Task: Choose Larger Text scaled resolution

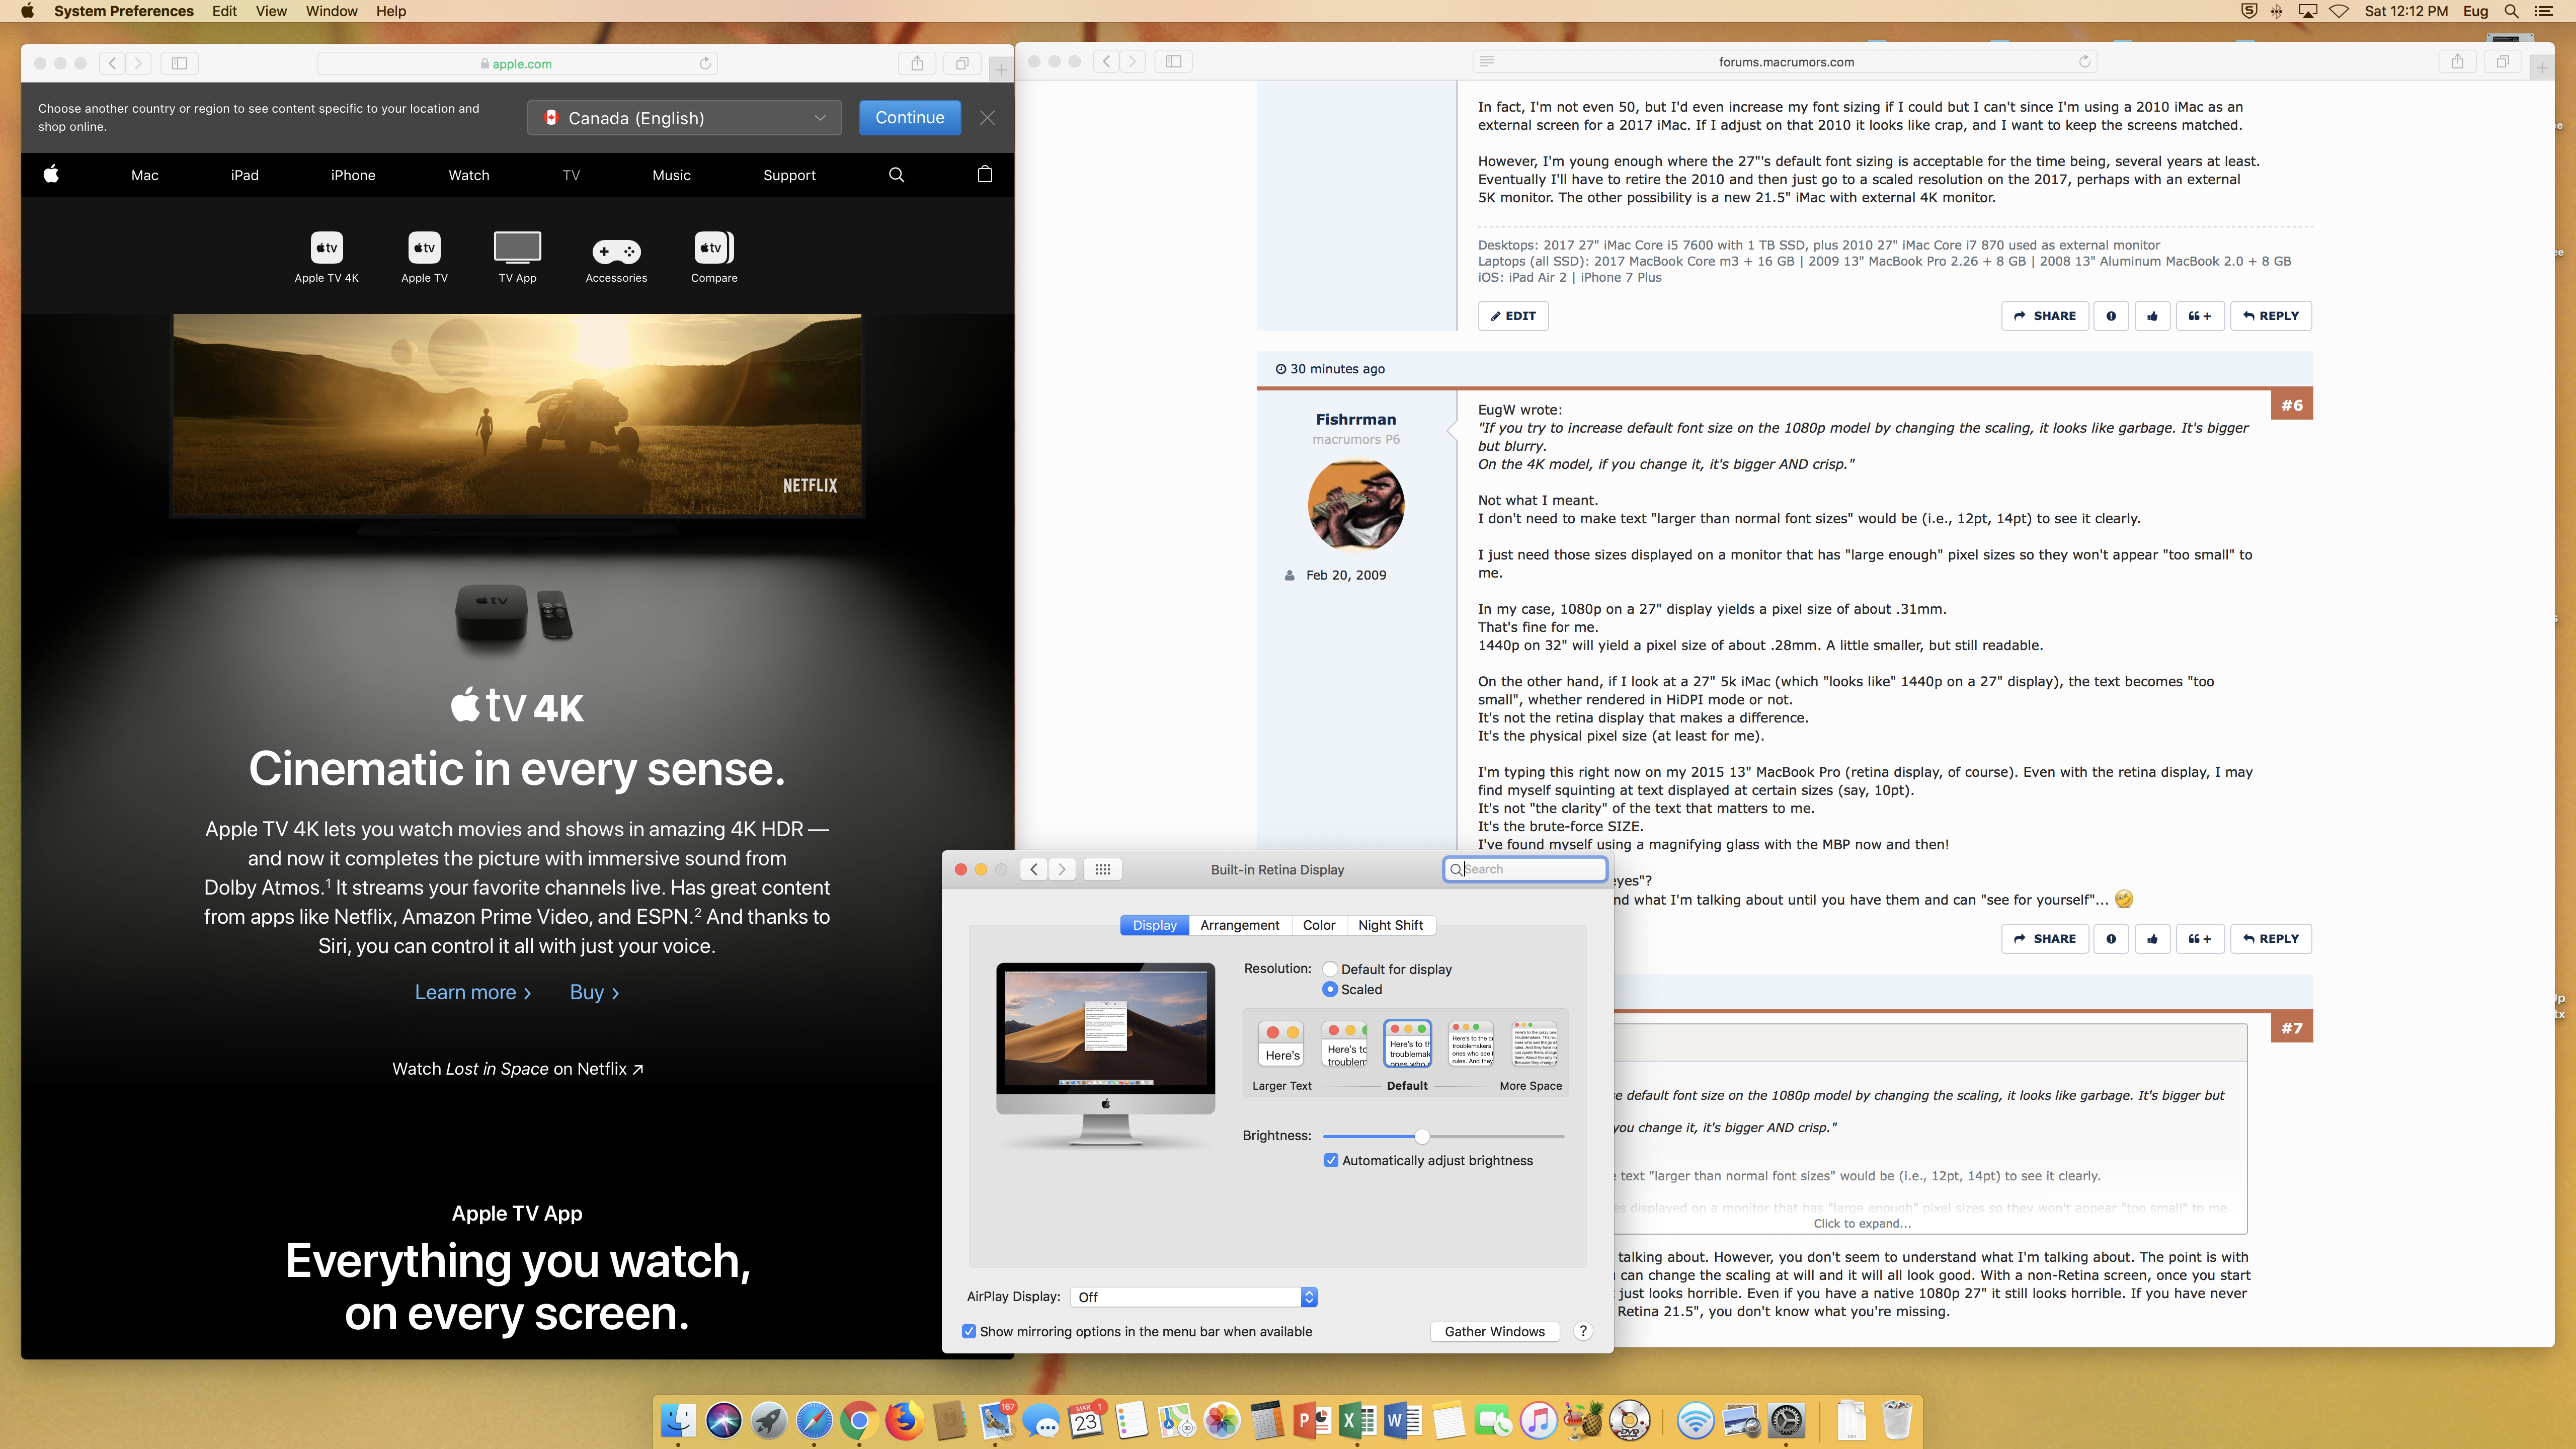Action: 1282,1043
